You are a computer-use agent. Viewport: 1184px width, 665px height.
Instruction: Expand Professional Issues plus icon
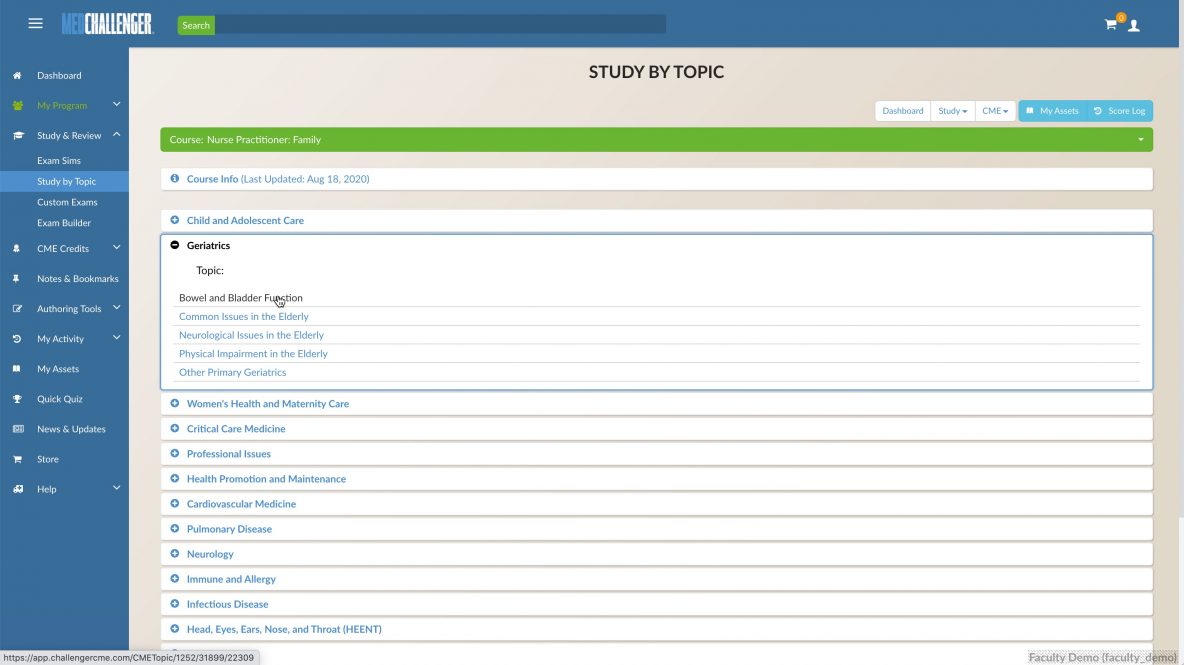point(174,454)
